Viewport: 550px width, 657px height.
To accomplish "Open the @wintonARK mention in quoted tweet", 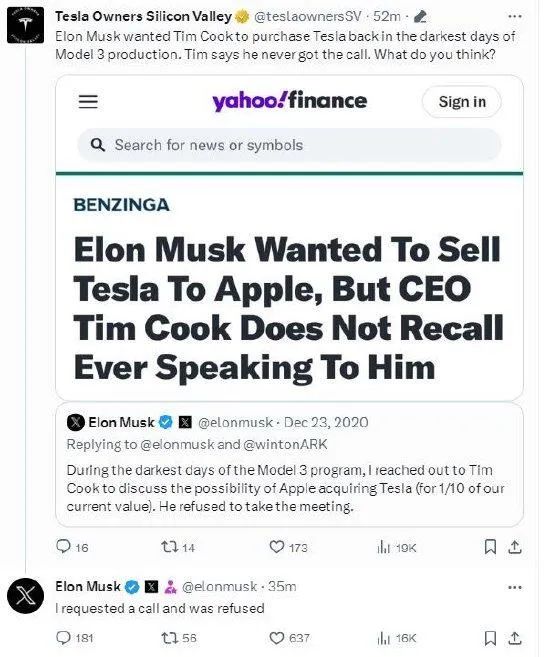I will [x=285, y=444].
